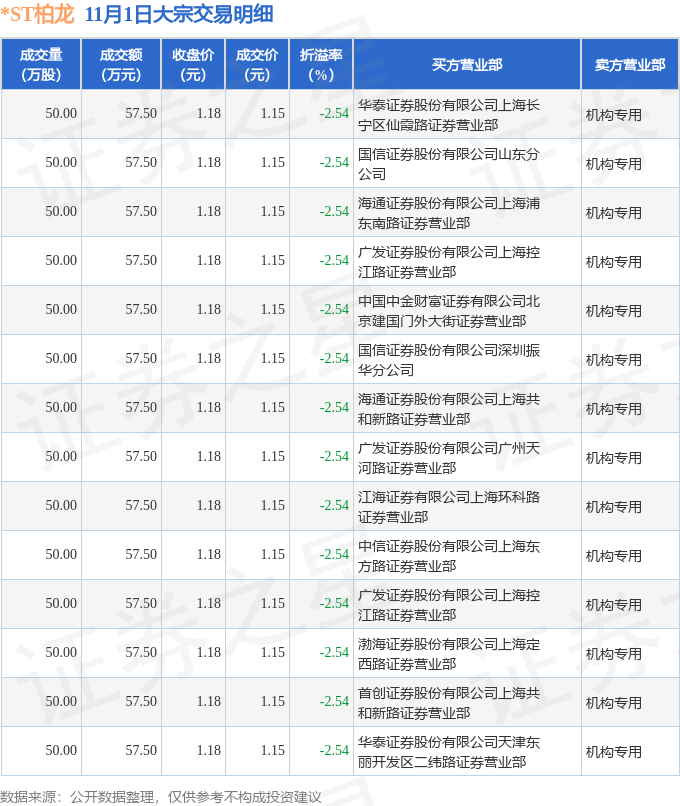Select buyer 中国中金财富证券北京建国门外大街营业部
The image size is (680, 806).
pos(449,310)
